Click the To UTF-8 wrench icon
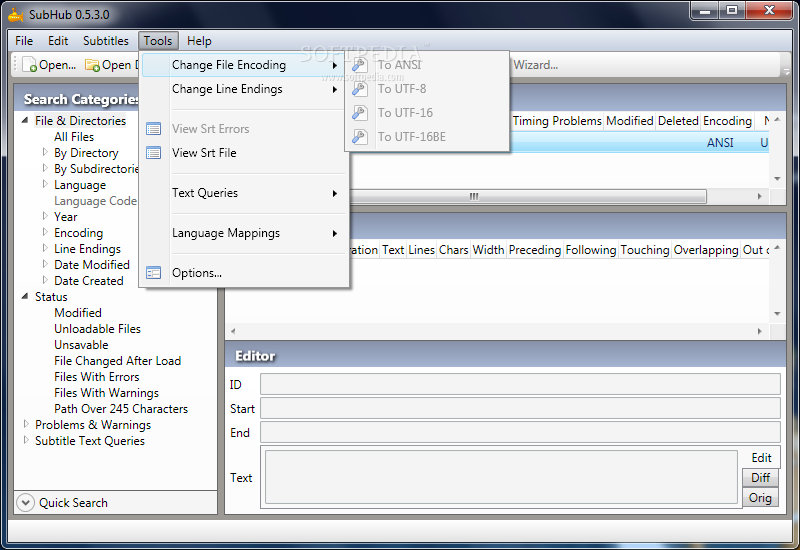 tap(360, 89)
